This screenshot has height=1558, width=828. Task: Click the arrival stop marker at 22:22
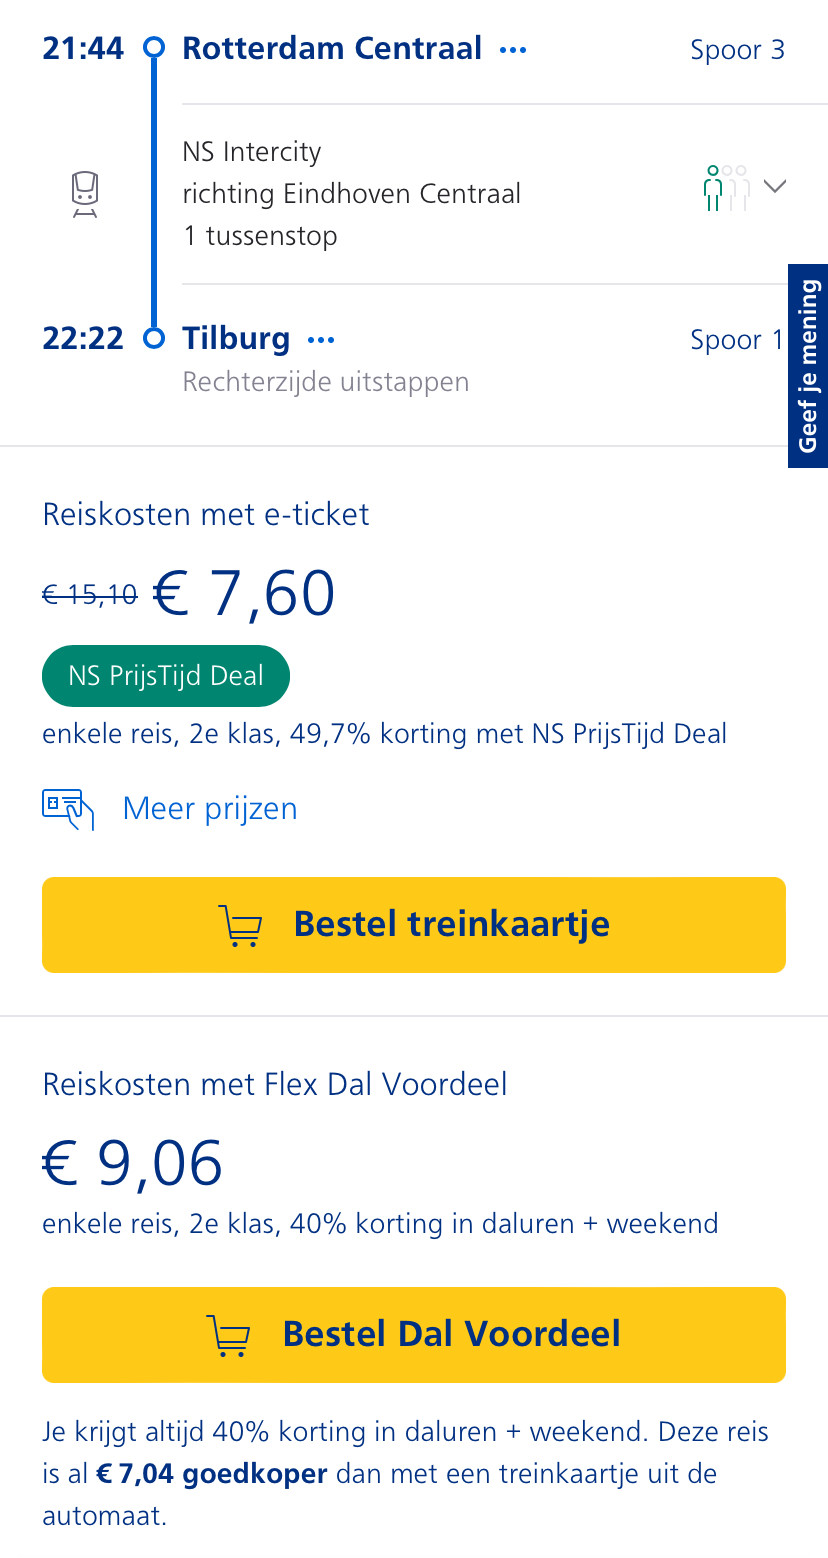(x=154, y=338)
